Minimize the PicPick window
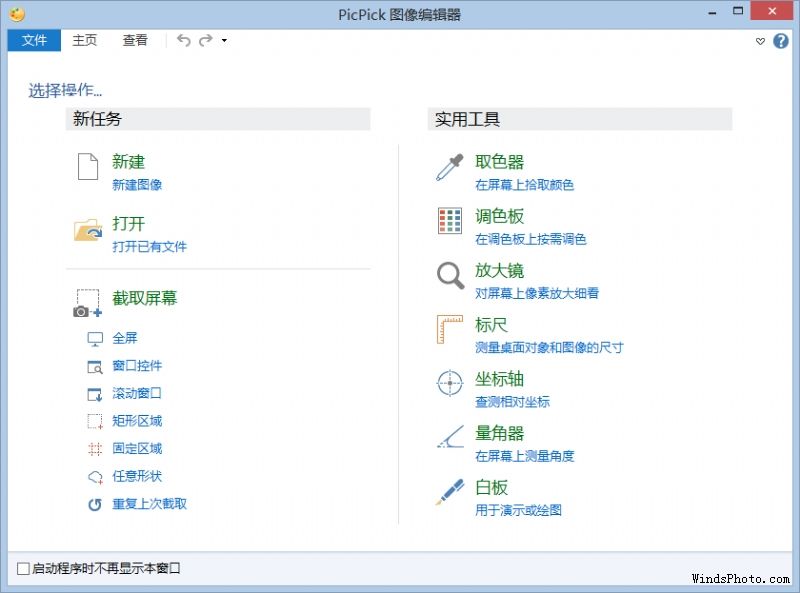This screenshot has width=800, height=593. (712, 12)
